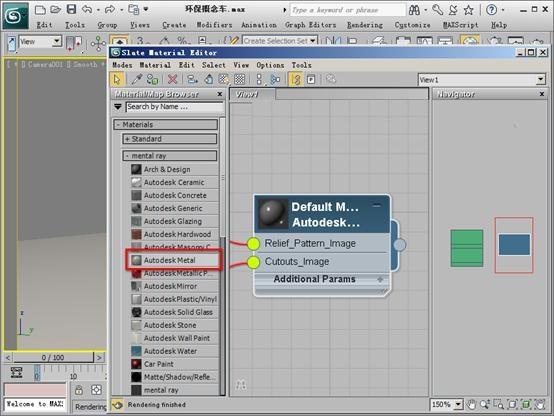Collapse the Default Material node with minus

click(x=377, y=205)
